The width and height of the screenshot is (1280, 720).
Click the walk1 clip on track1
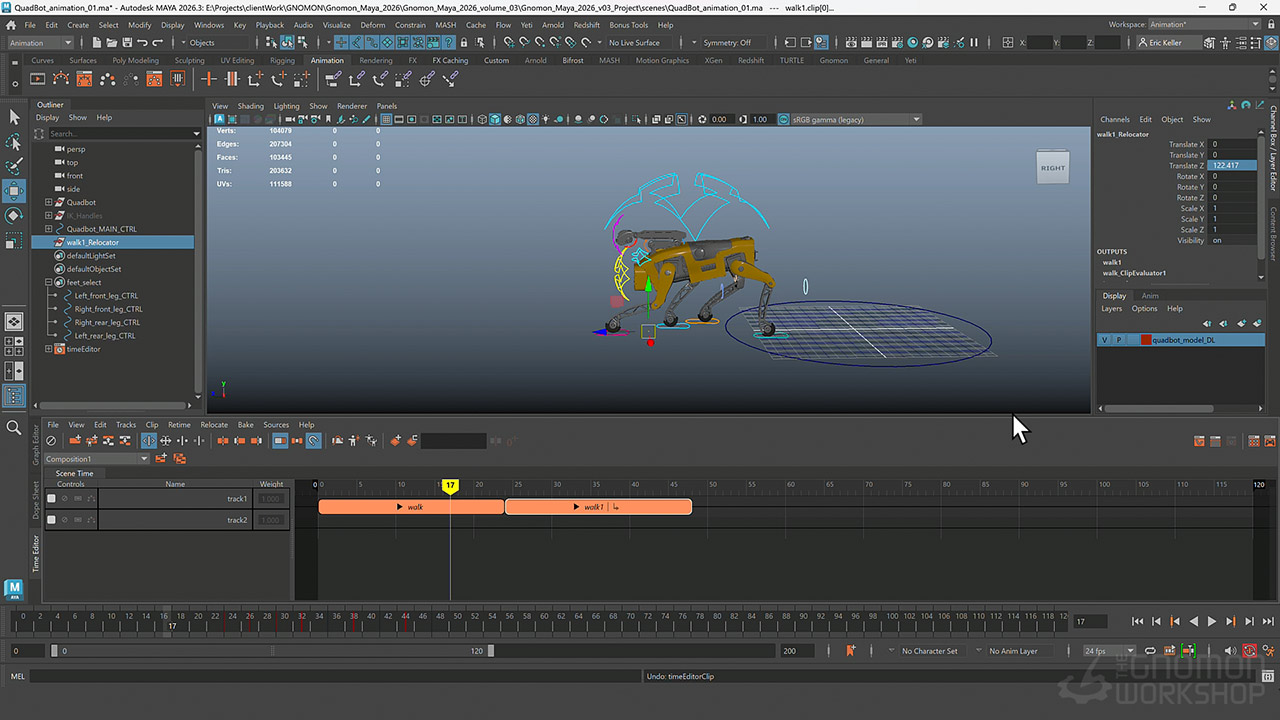click(x=597, y=507)
